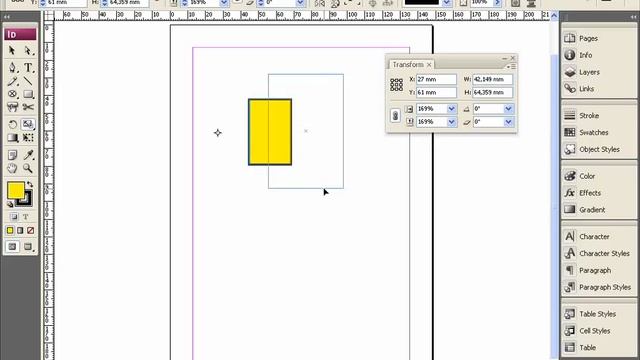Select the Rotate tool

coord(12,124)
